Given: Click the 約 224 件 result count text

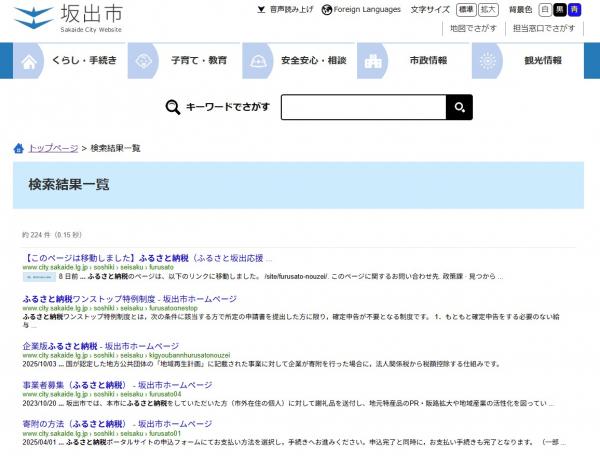Looking at the screenshot, I should tap(52, 235).
